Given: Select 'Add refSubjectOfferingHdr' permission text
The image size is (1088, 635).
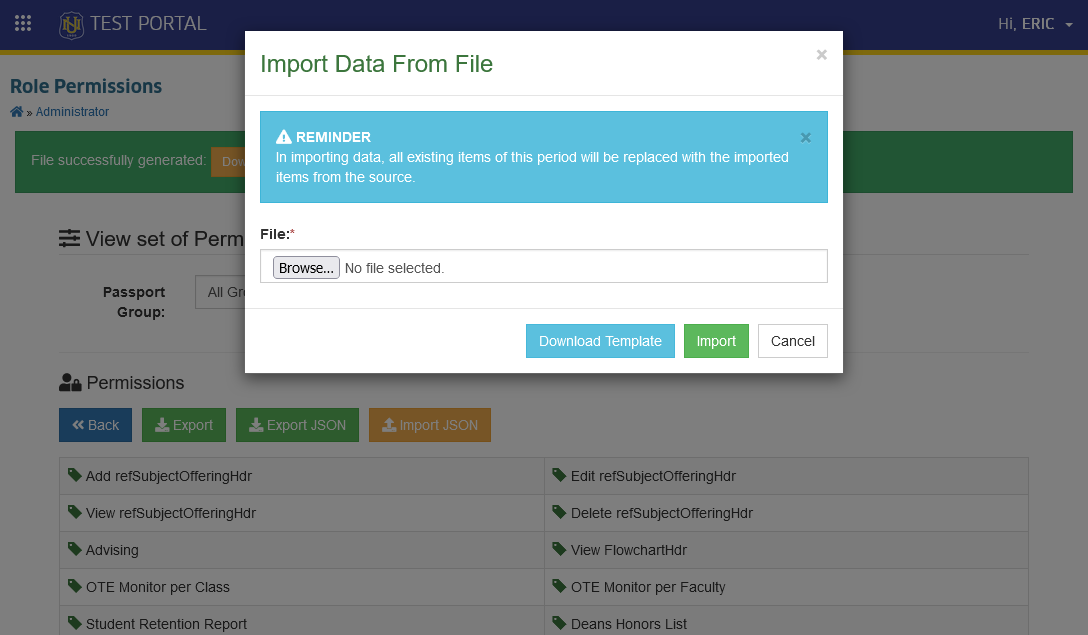Looking at the screenshot, I should [169, 476].
